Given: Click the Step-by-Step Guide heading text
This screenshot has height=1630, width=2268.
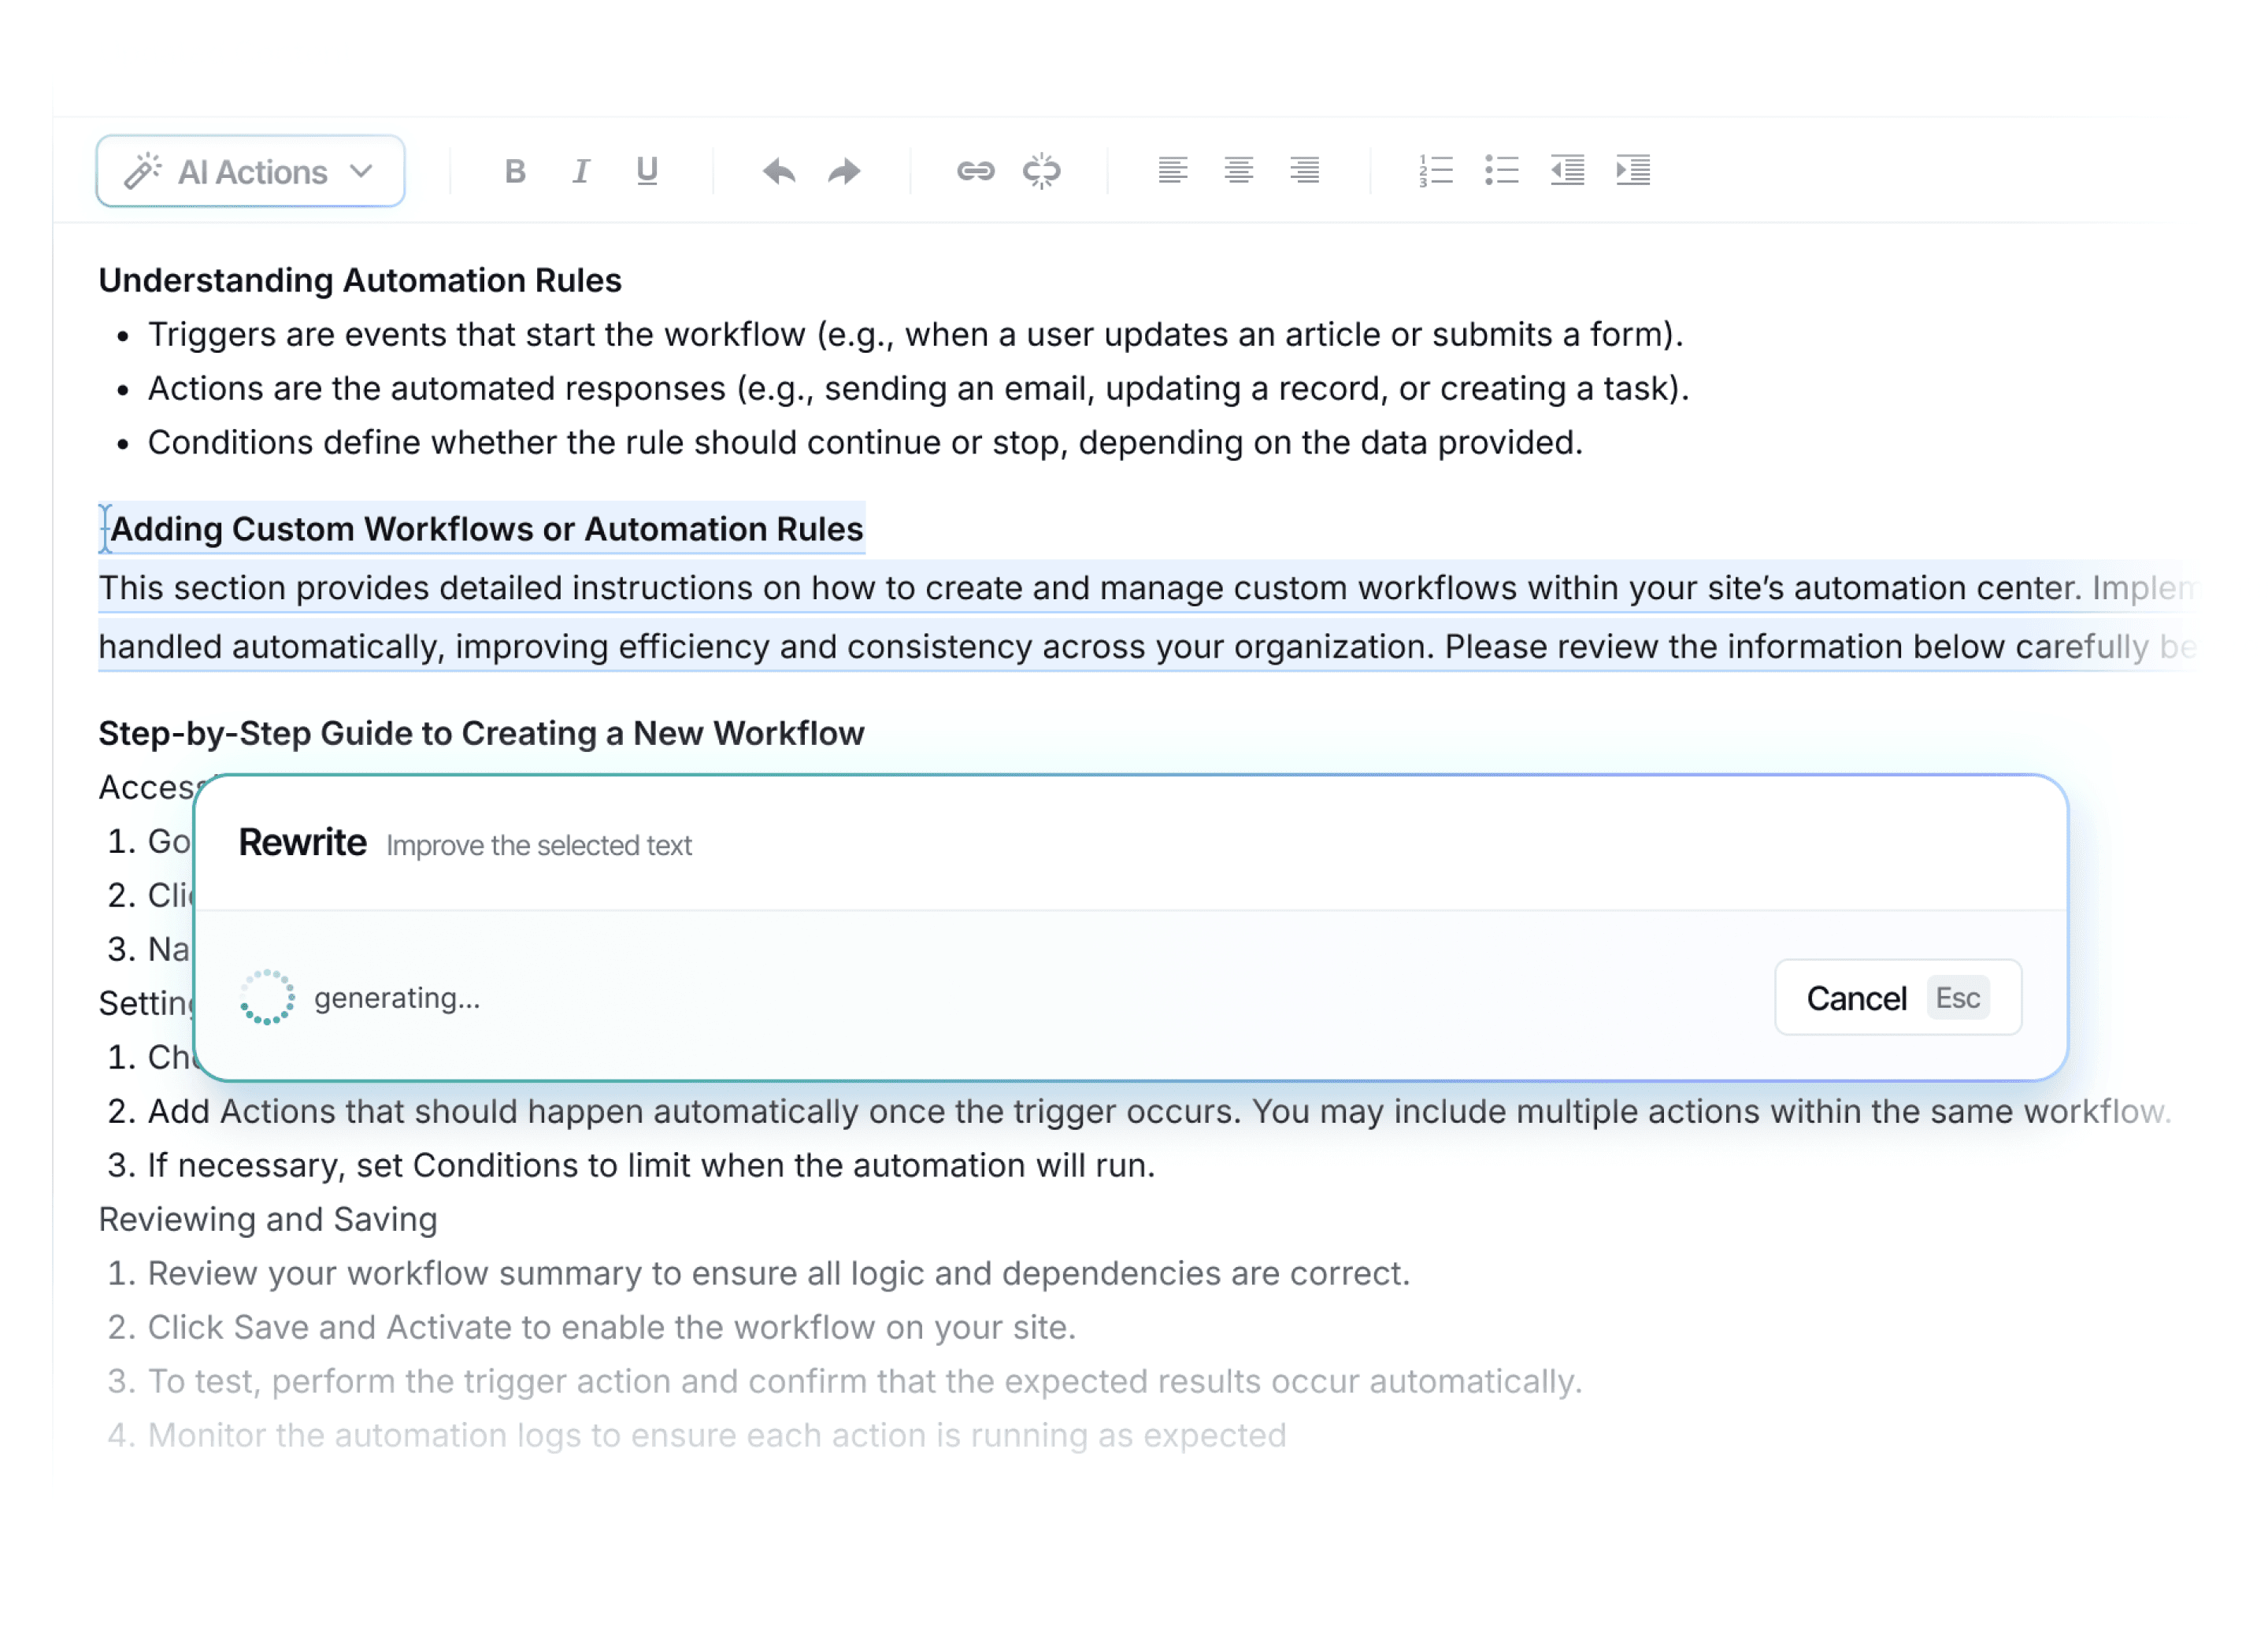Looking at the screenshot, I should (x=481, y=734).
